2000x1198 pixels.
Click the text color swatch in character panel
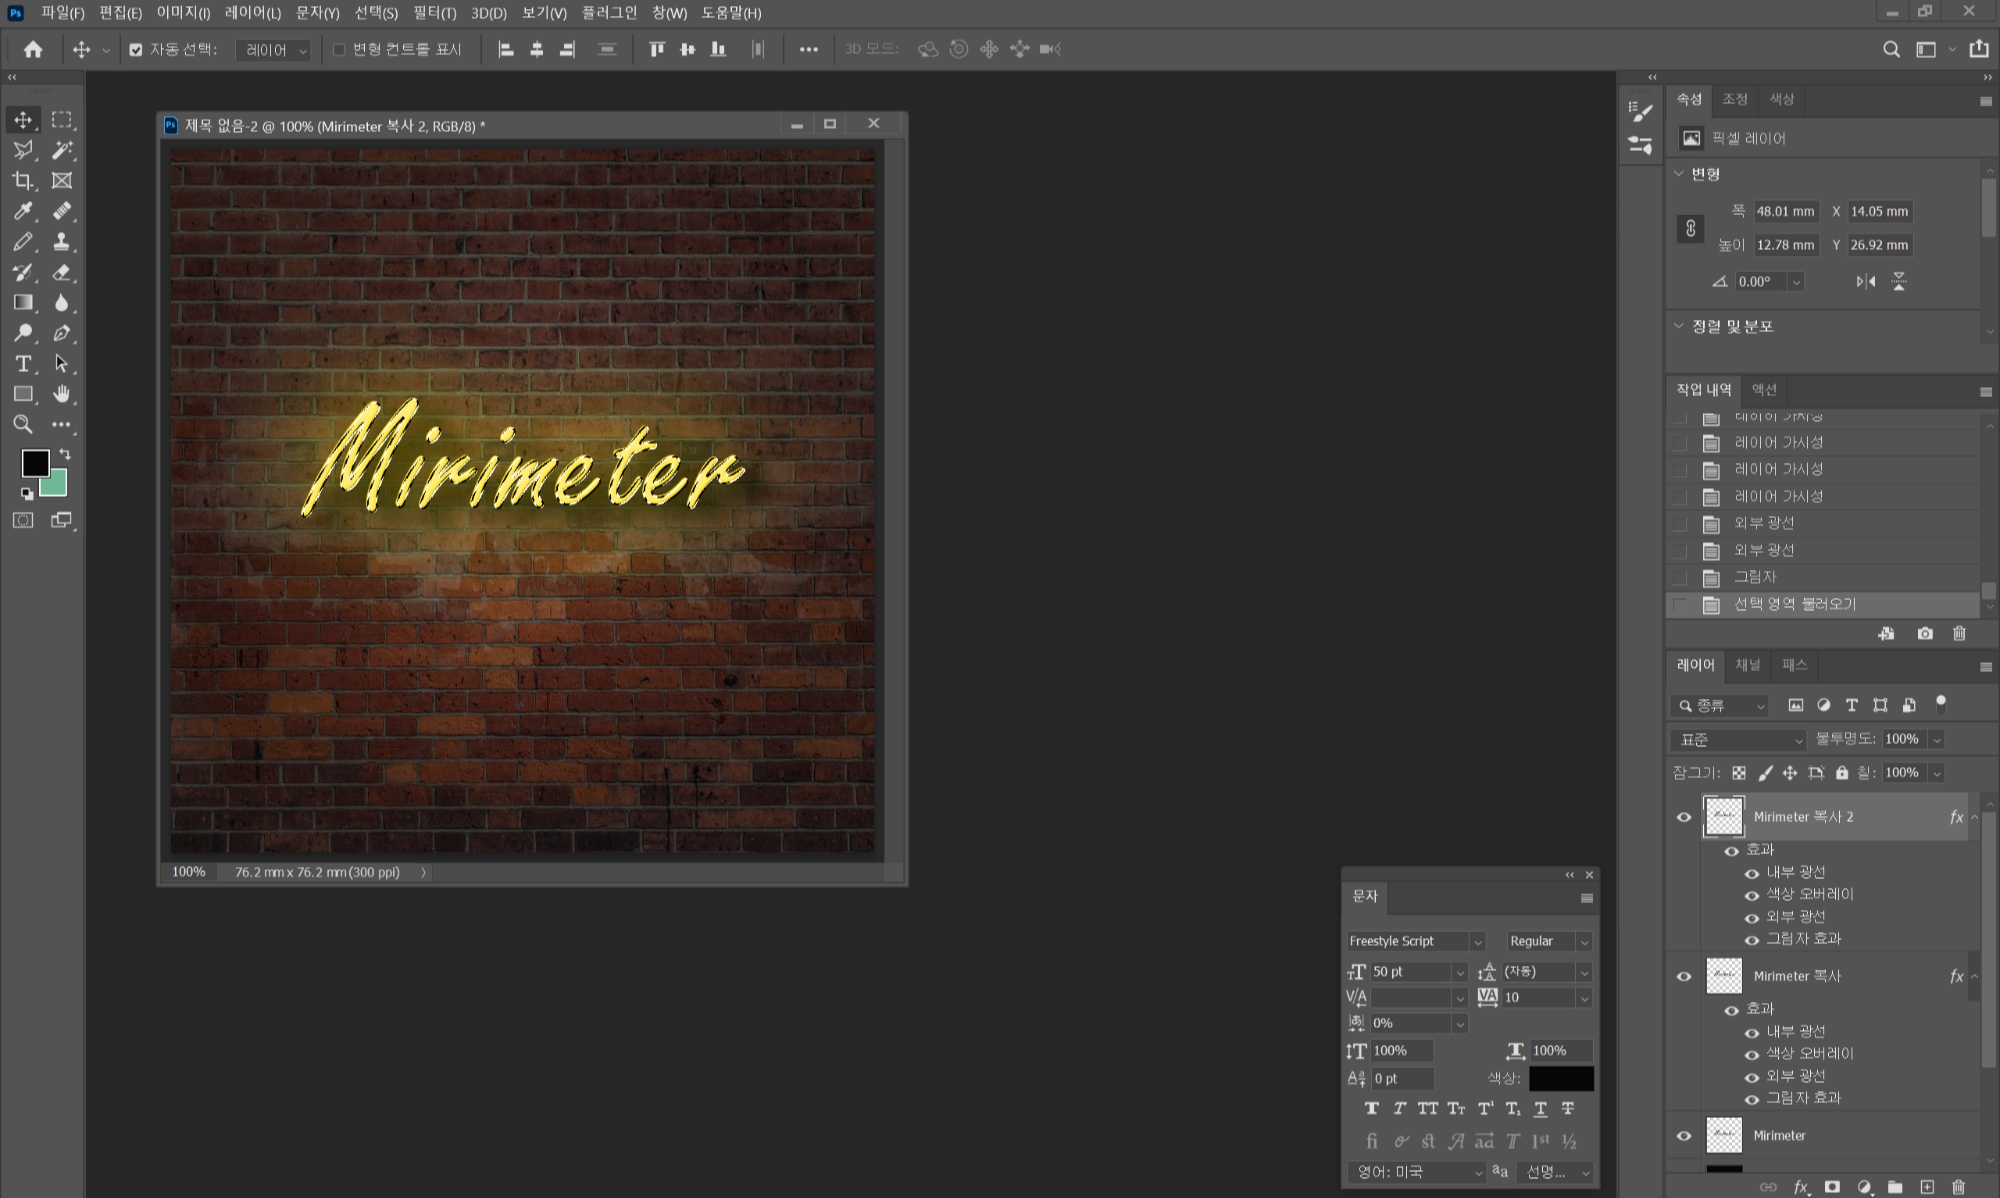1560,1078
